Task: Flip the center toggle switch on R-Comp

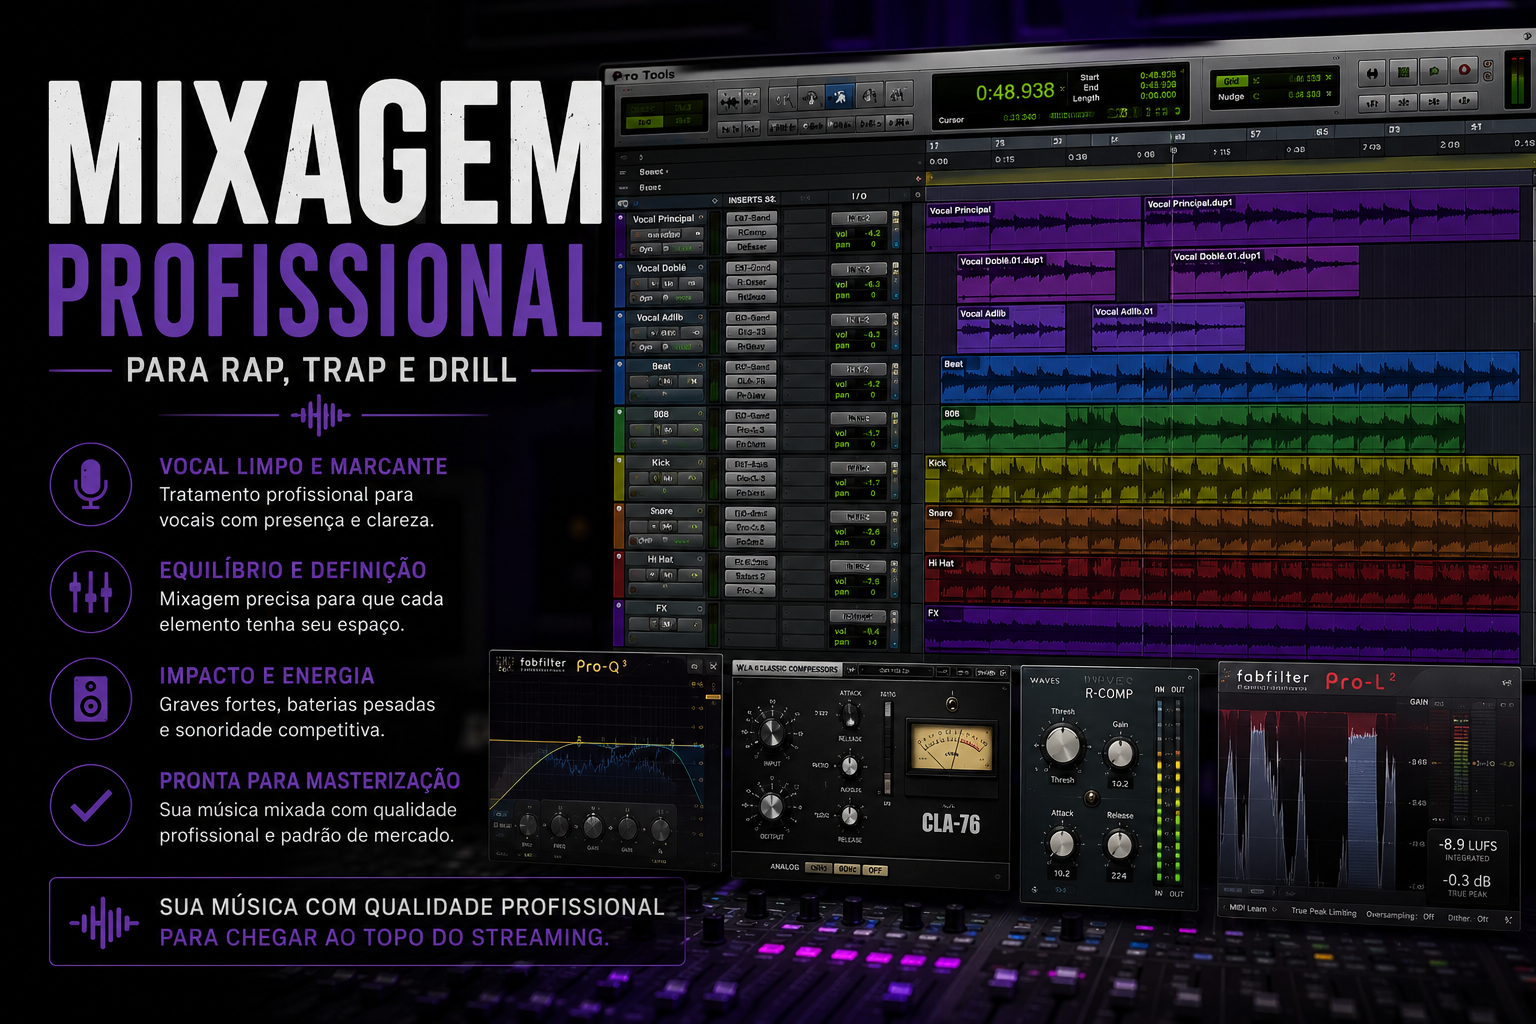Action: (1091, 797)
